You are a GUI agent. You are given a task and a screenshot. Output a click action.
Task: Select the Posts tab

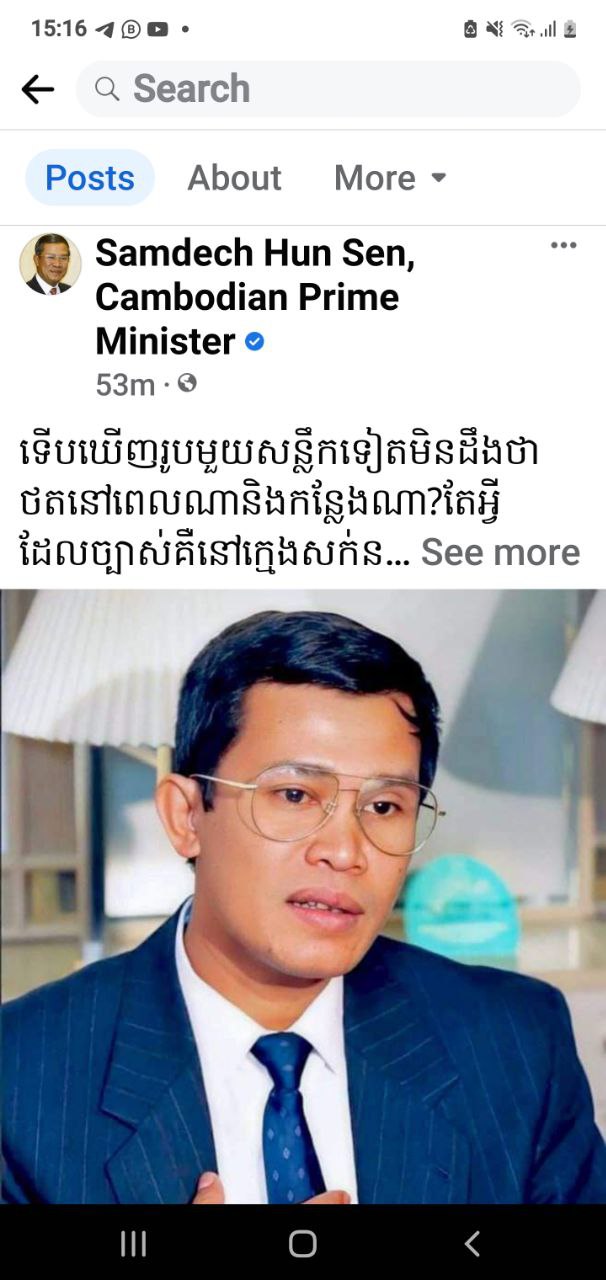click(90, 178)
